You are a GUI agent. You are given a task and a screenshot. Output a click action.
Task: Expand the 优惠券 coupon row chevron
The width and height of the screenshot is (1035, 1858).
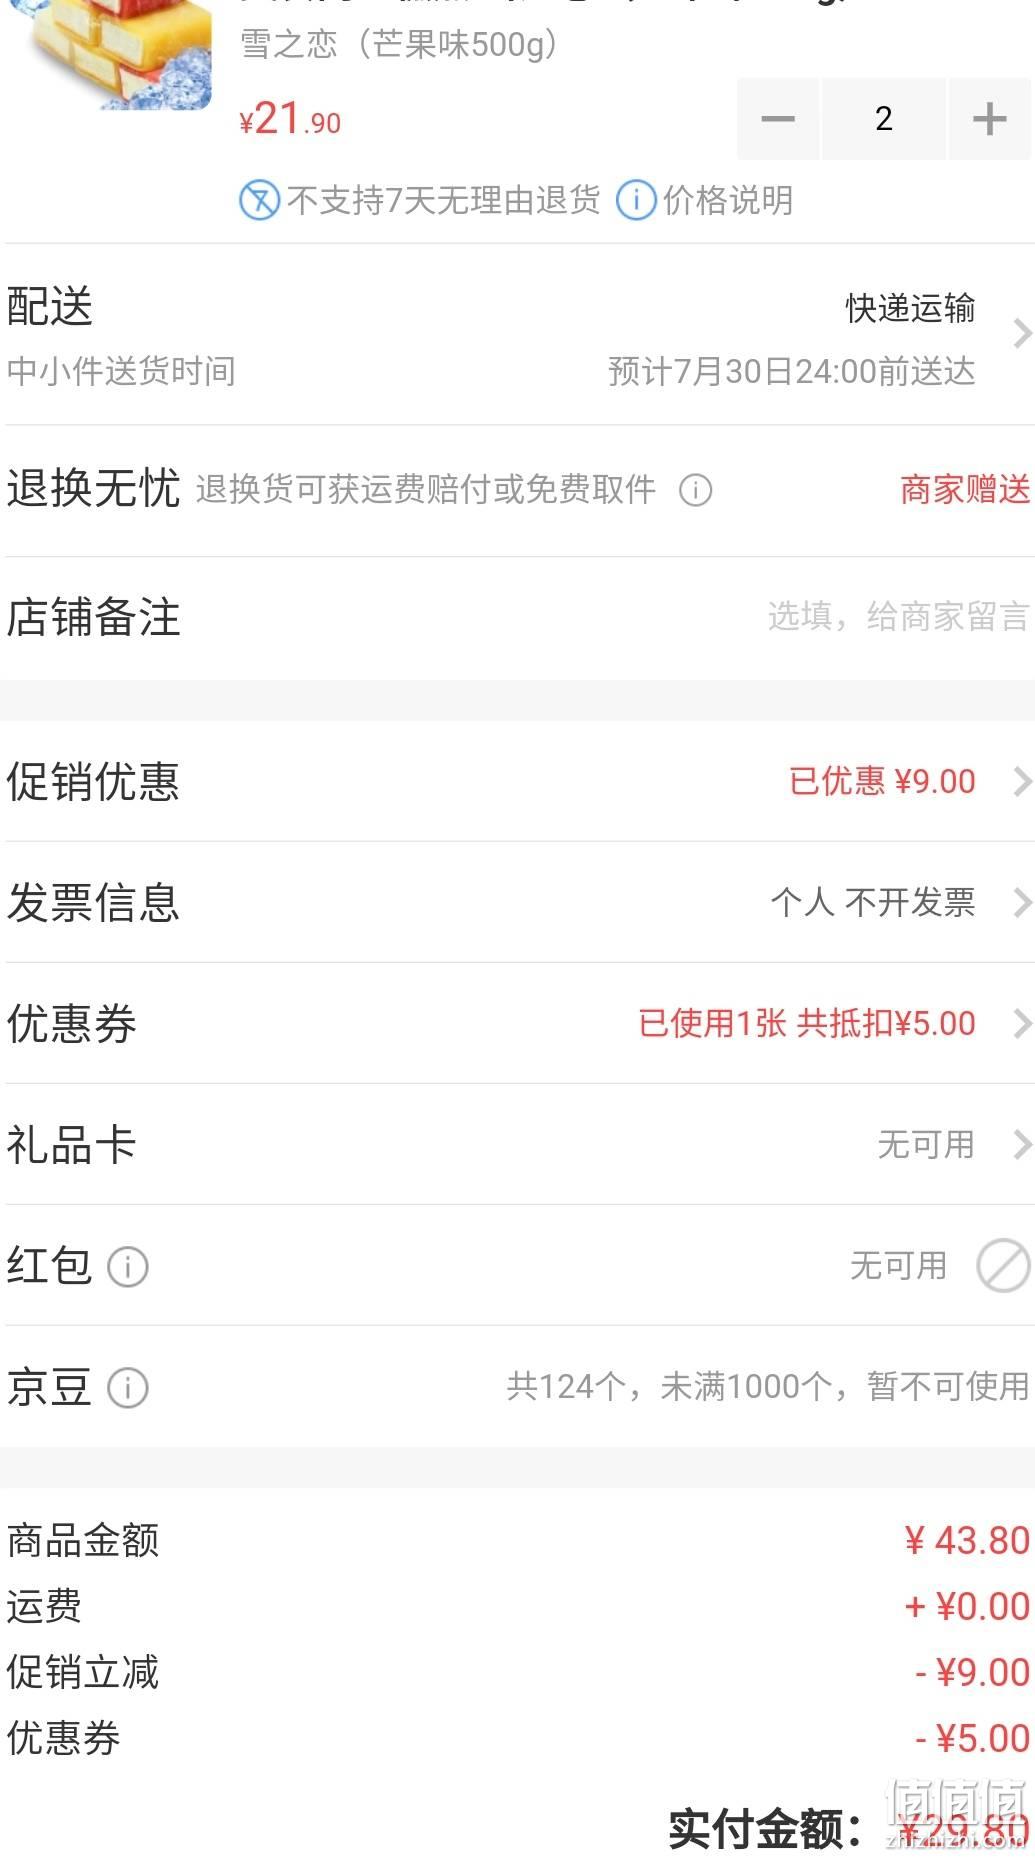[1021, 1024]
